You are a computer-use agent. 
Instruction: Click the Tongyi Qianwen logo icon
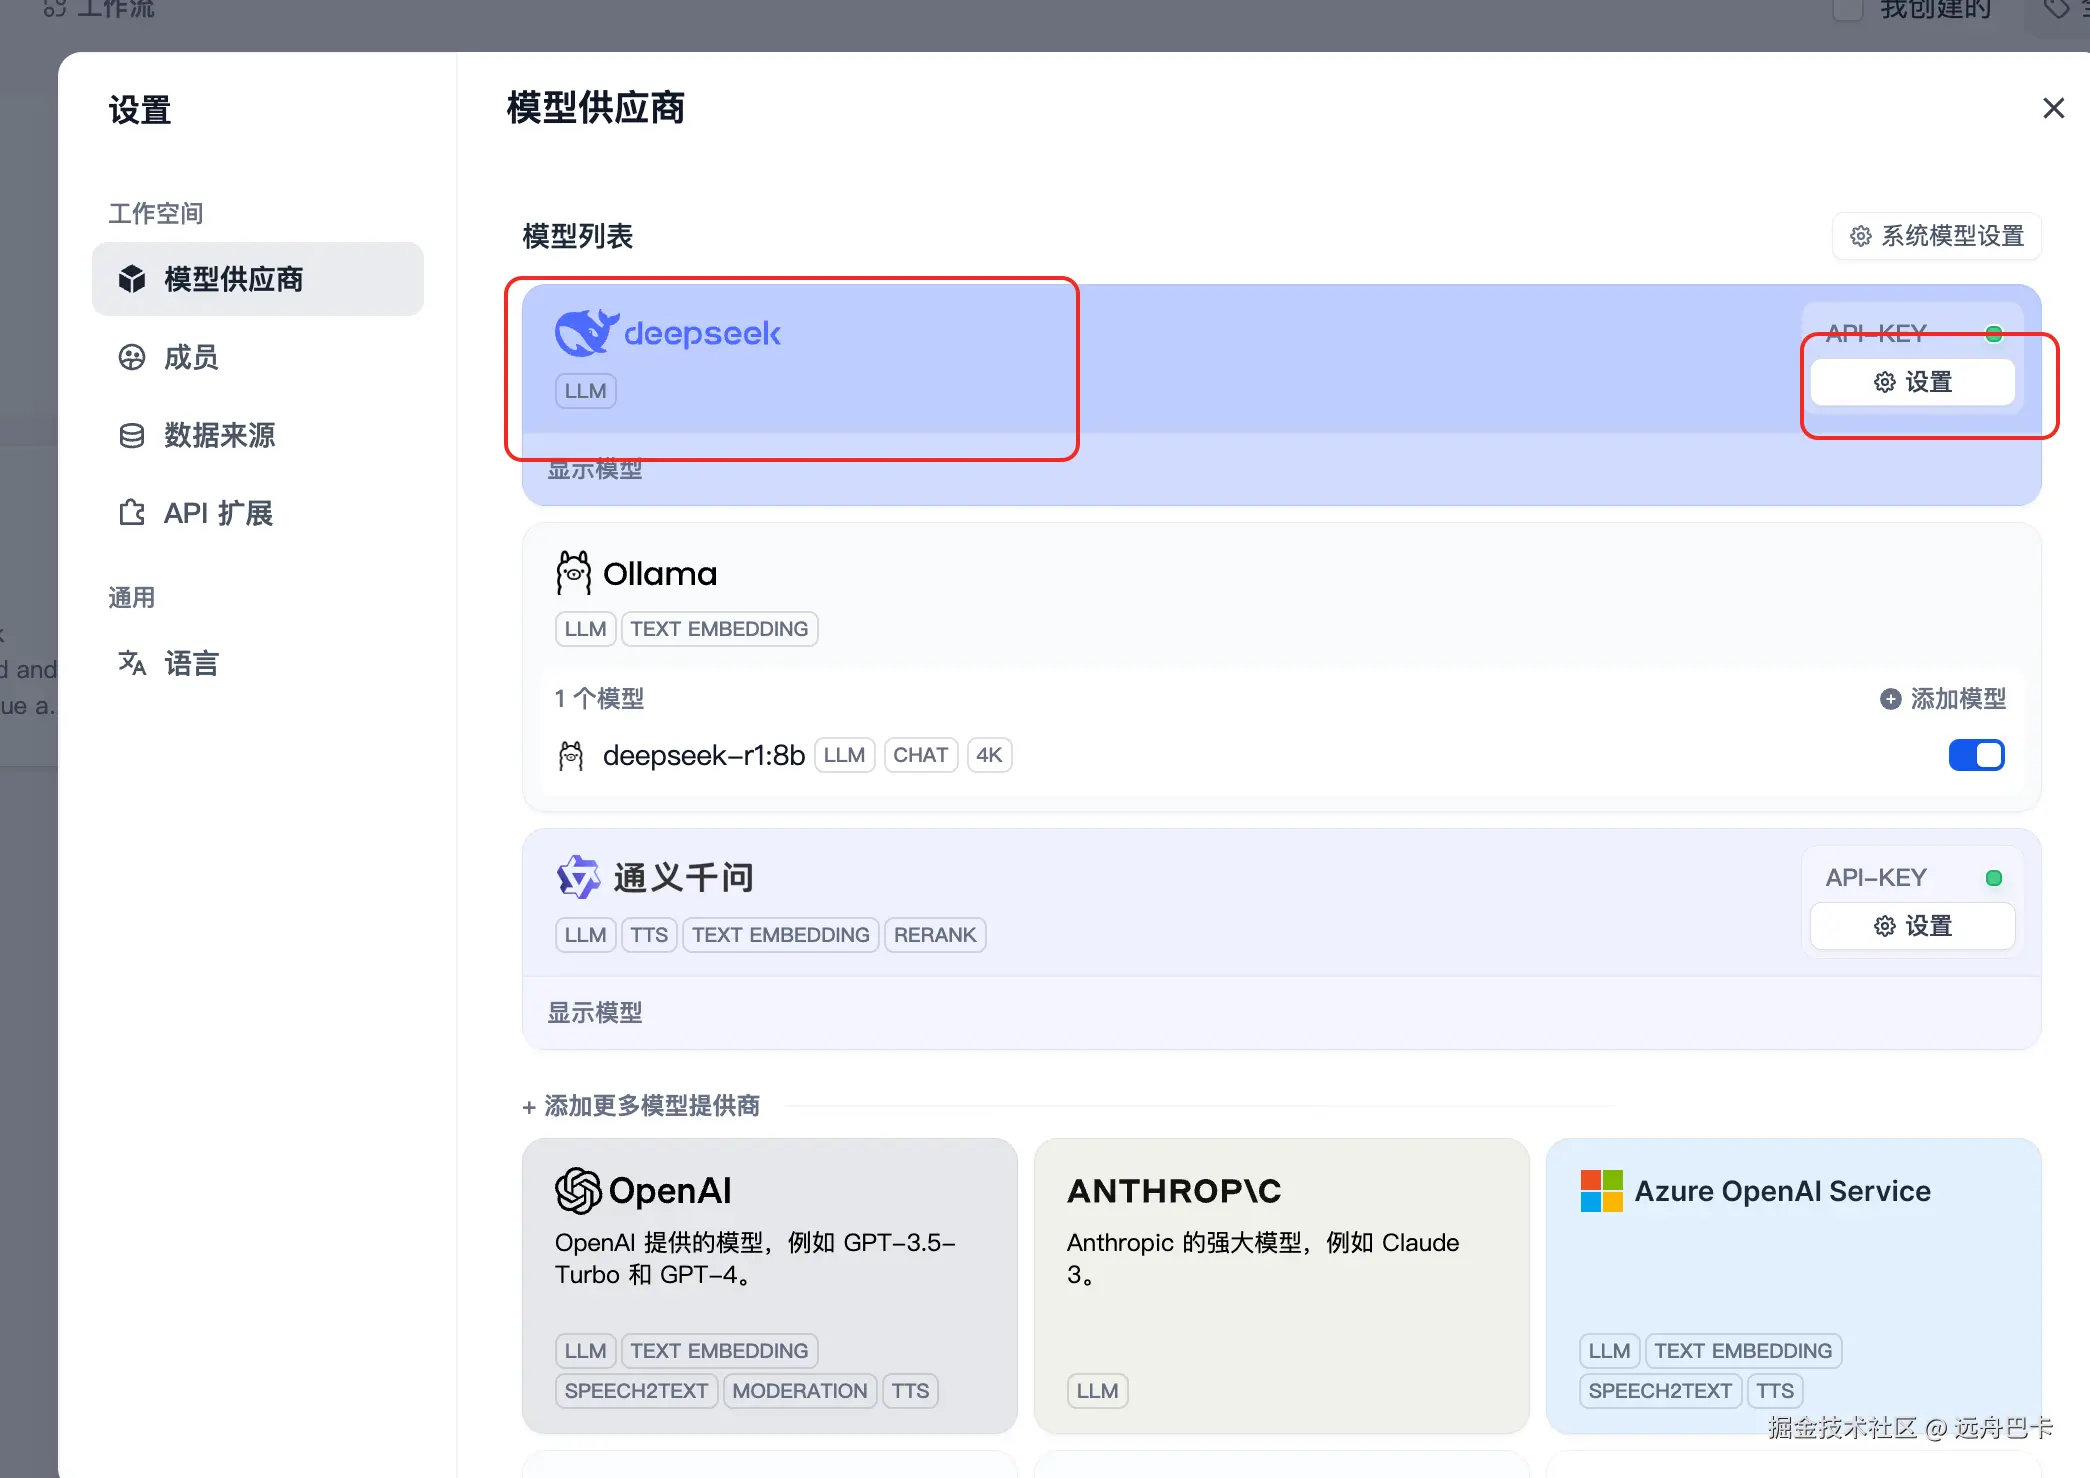(578, 877)
